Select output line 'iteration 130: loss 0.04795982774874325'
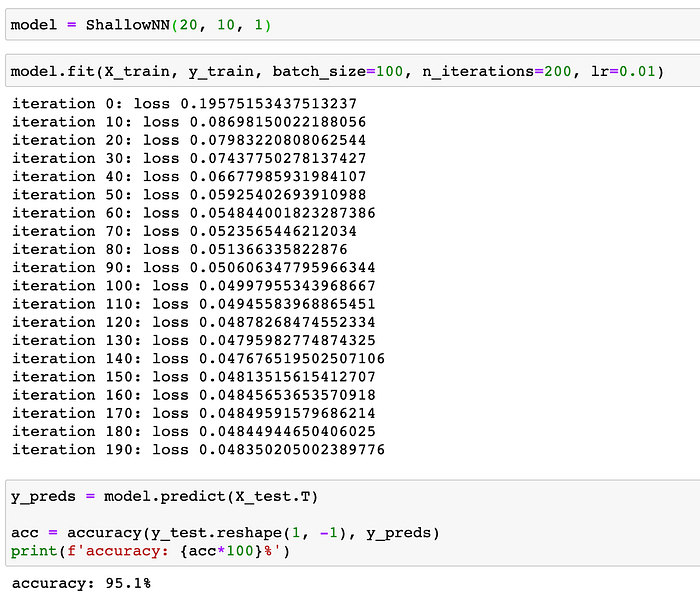The width and height of the screenshot is (700, 604). point(194,341)
